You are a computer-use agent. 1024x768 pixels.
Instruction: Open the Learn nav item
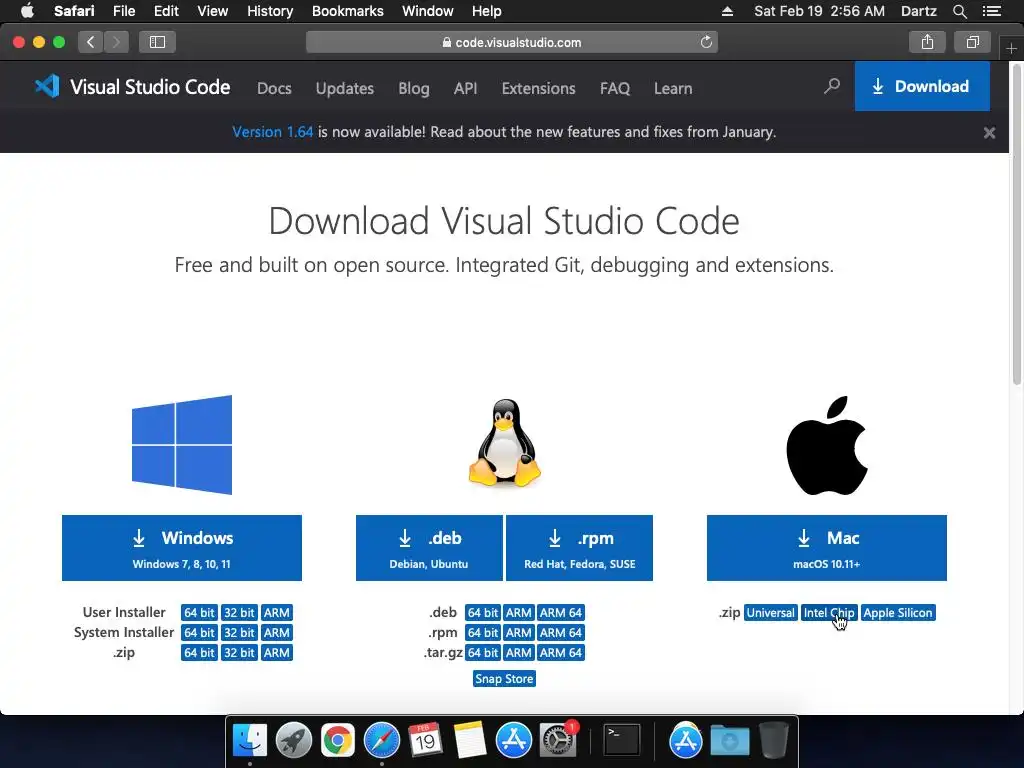coord(673,88)
